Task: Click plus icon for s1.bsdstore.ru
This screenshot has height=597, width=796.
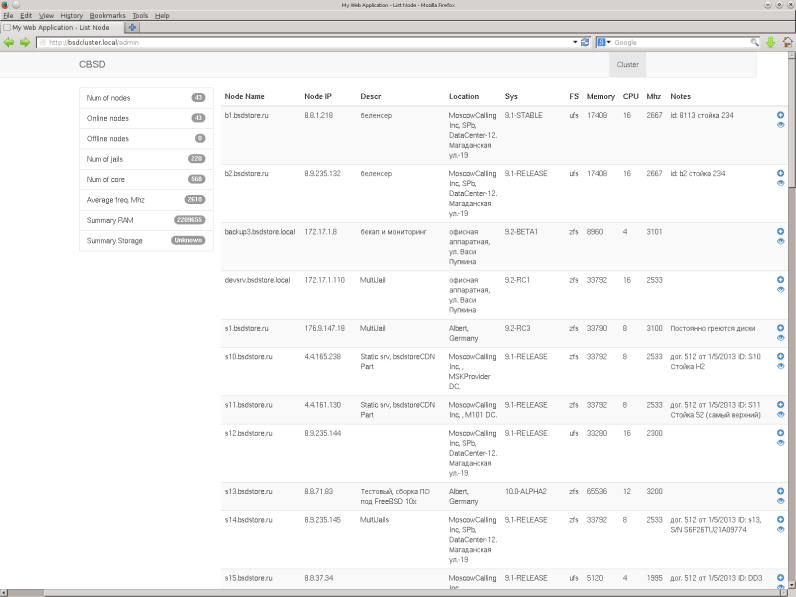Action: pyautogui.click(x=780, y=328)
